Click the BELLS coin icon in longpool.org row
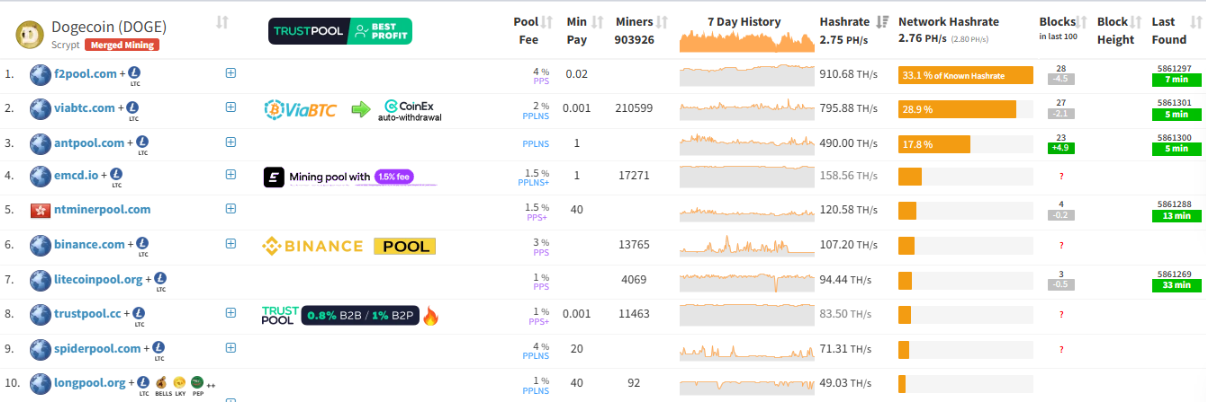 tap(161, 382)
